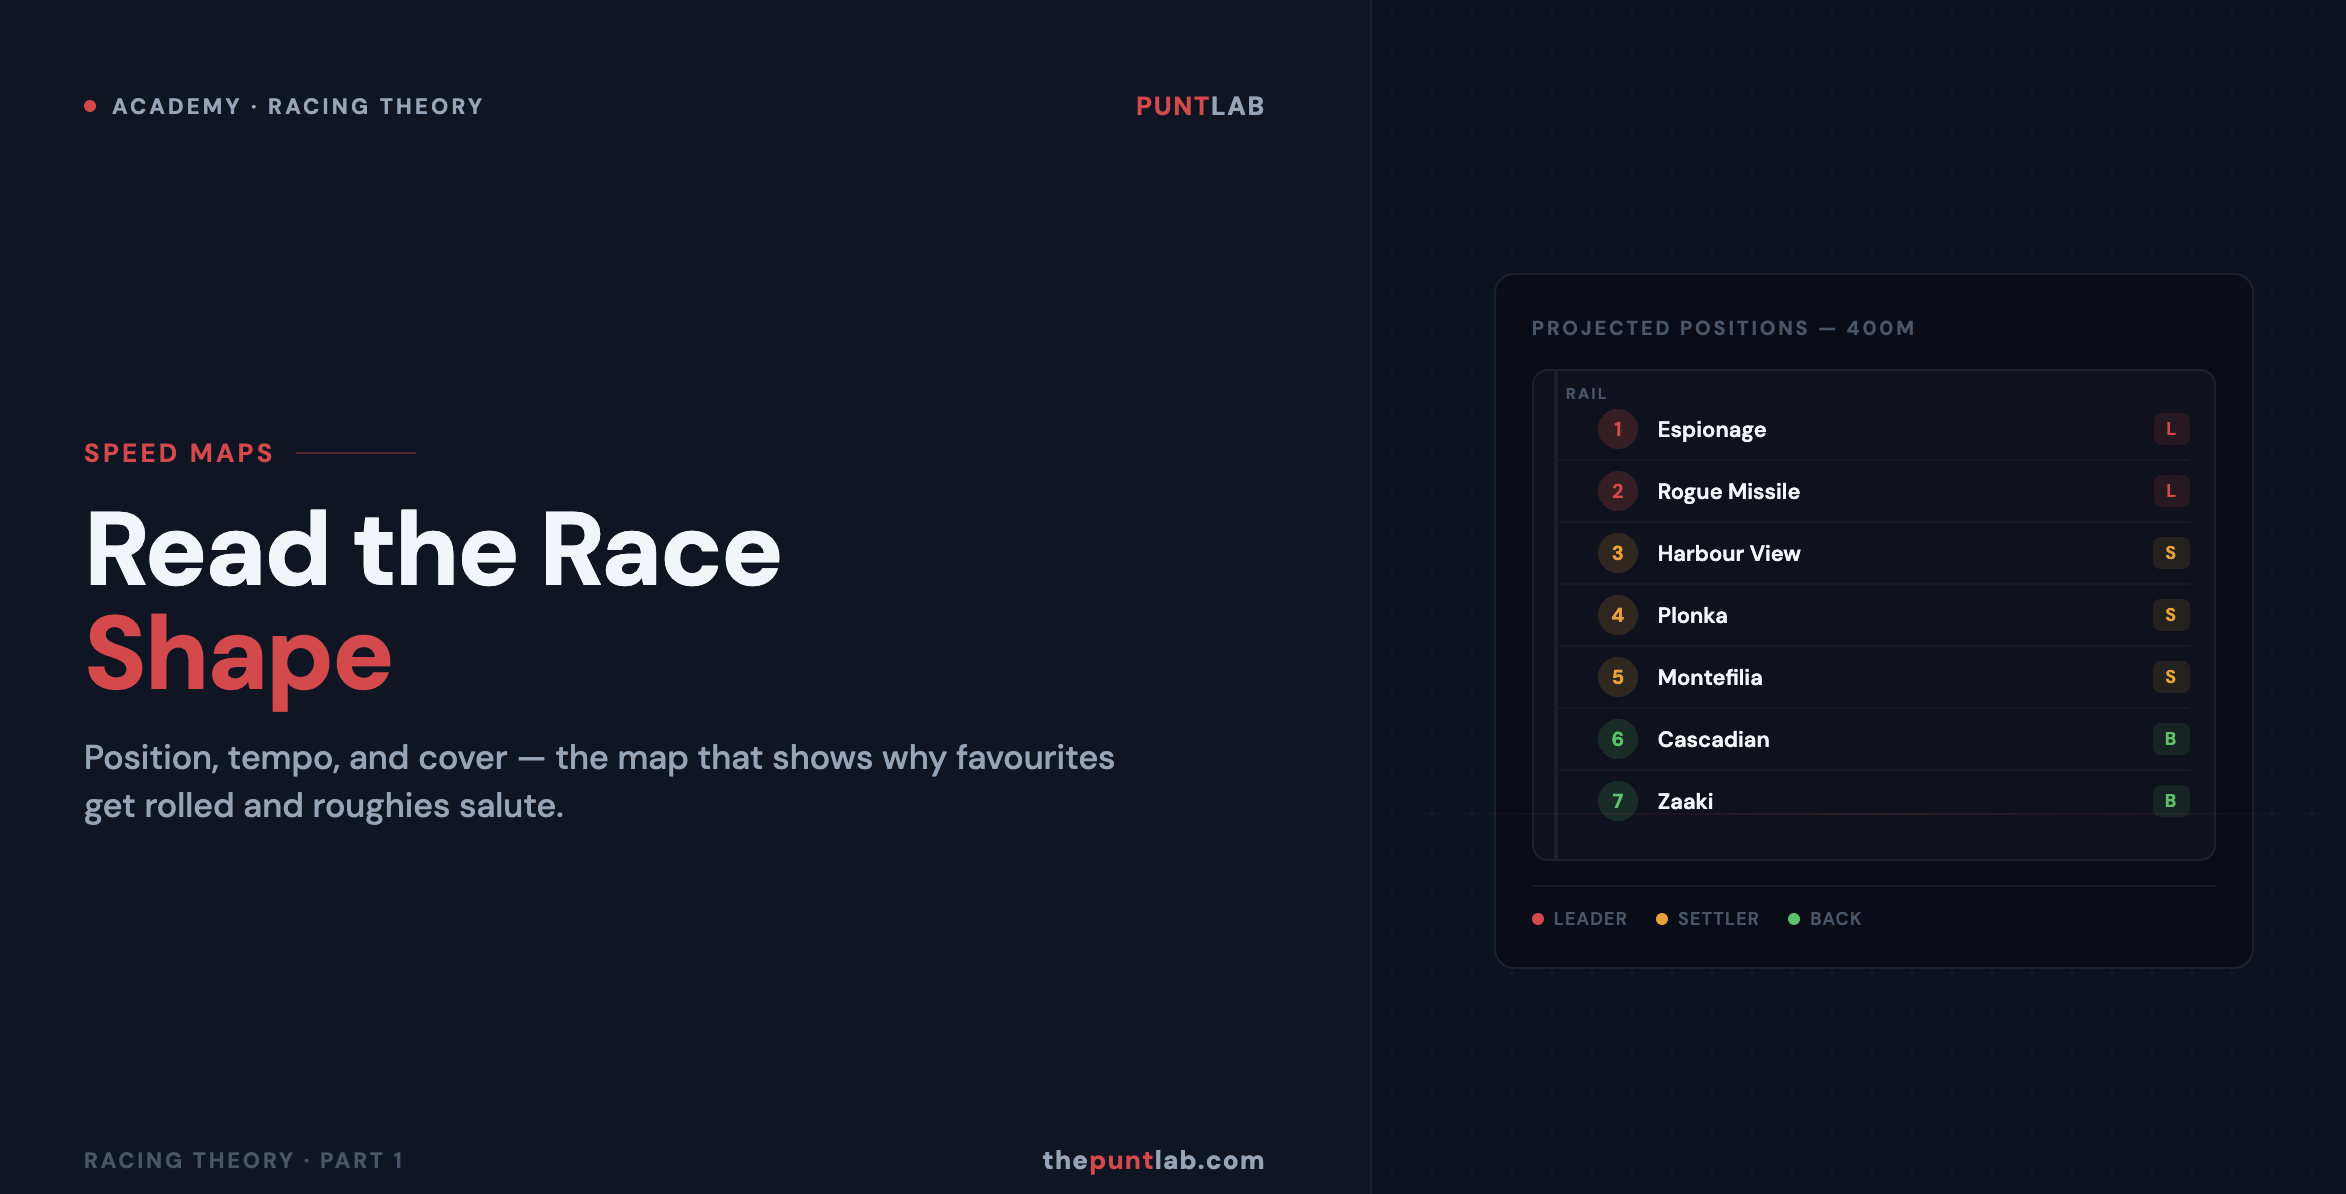Toggle the BACK legend dot

(x=1793, y=918)
